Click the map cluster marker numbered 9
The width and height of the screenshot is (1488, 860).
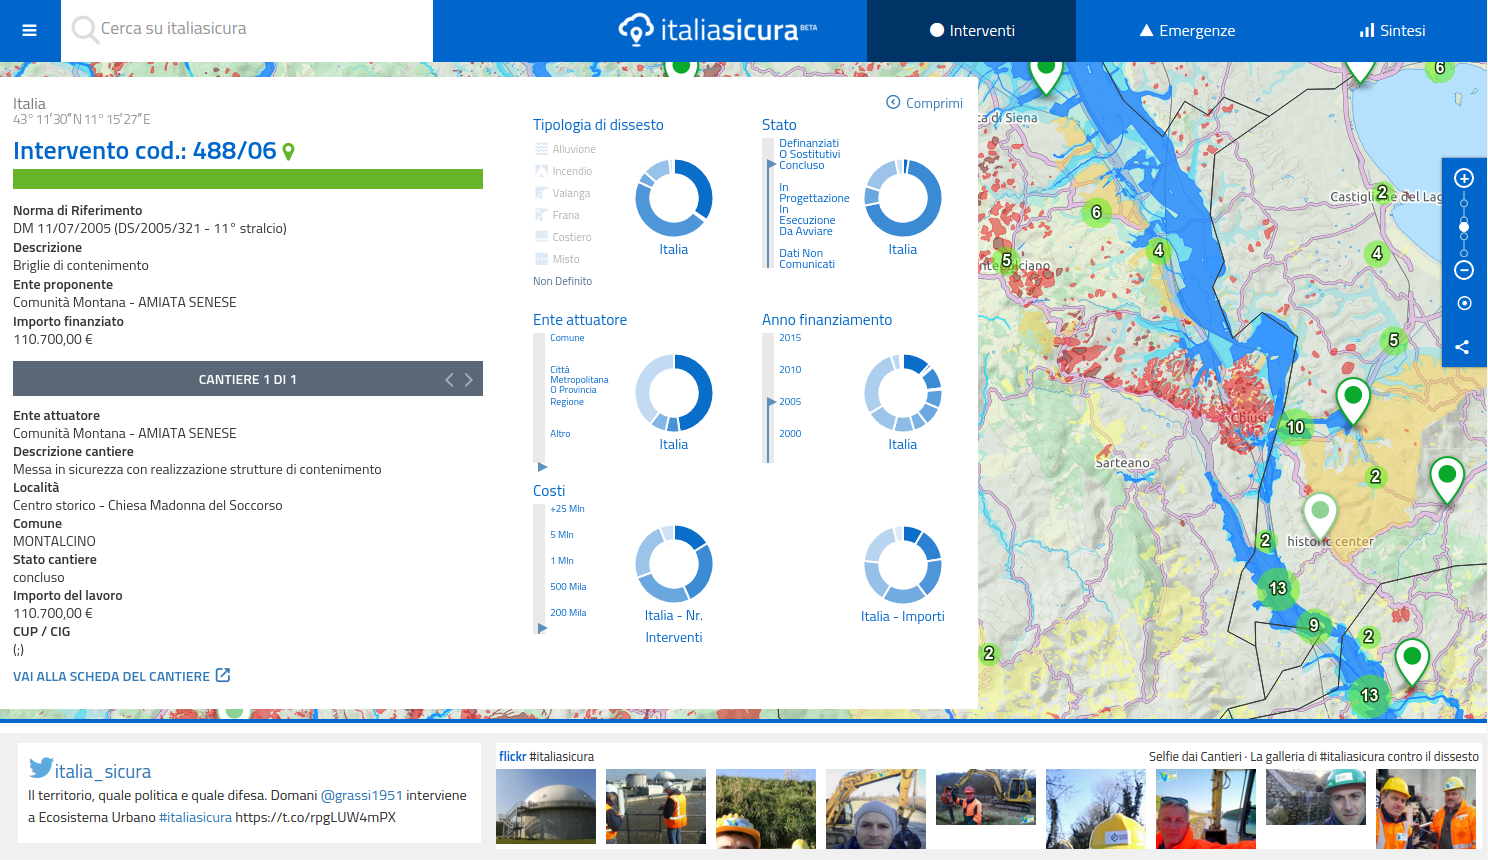pyautogui.click(x=1314, y=626)
